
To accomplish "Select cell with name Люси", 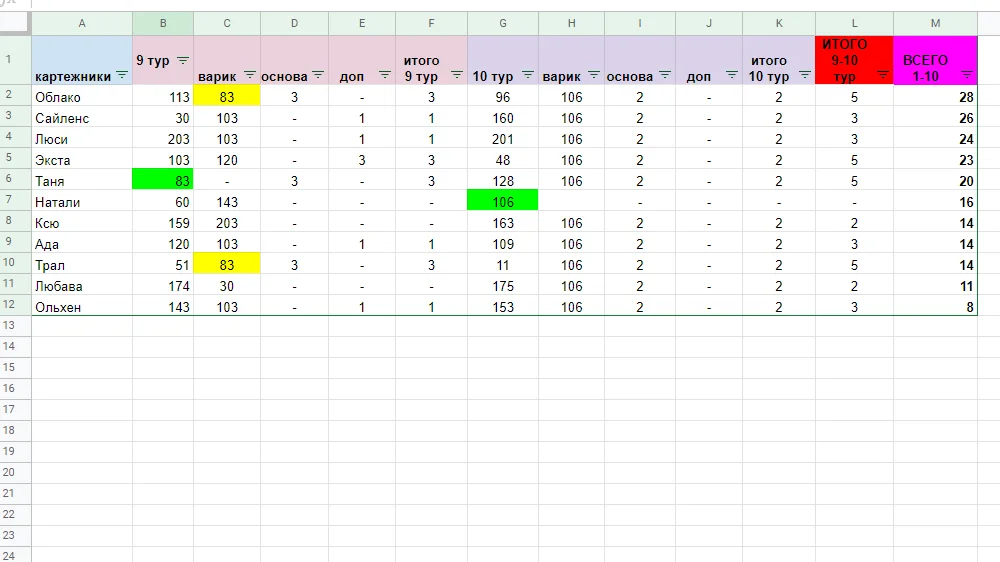I will tap(82, 139).
